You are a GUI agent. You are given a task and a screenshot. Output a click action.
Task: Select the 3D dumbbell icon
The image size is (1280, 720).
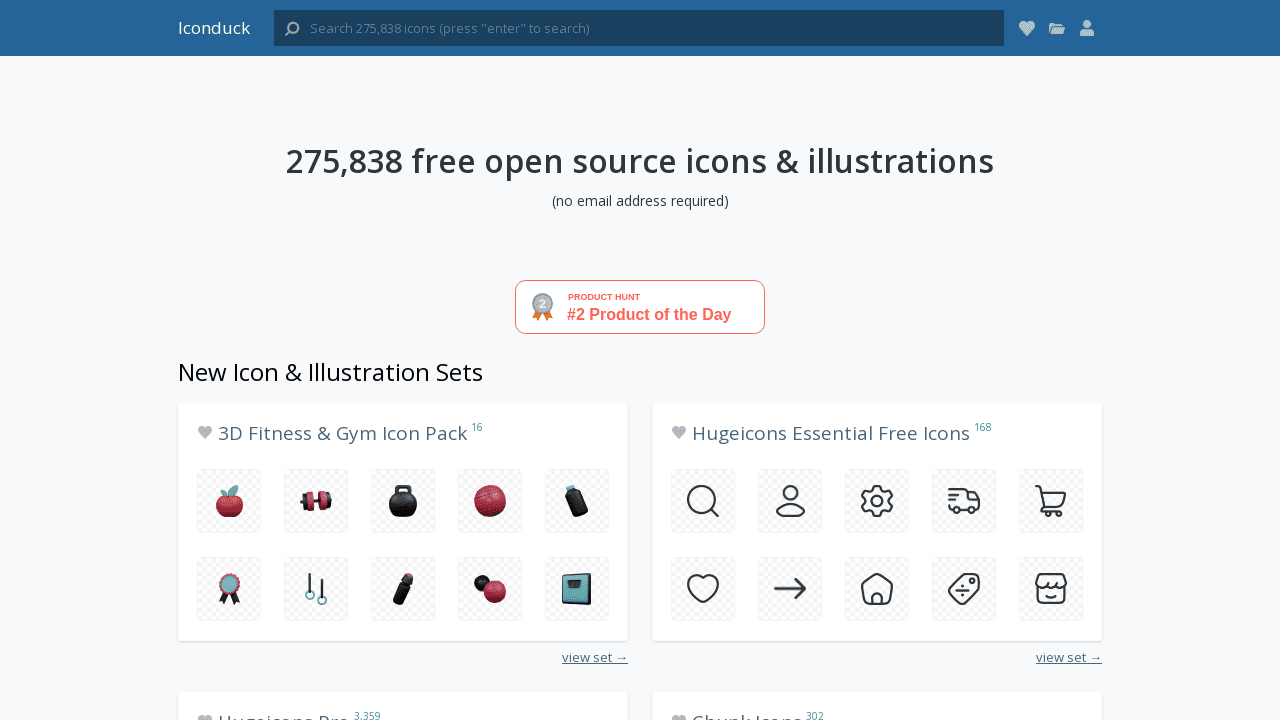[x=316, y=501]
